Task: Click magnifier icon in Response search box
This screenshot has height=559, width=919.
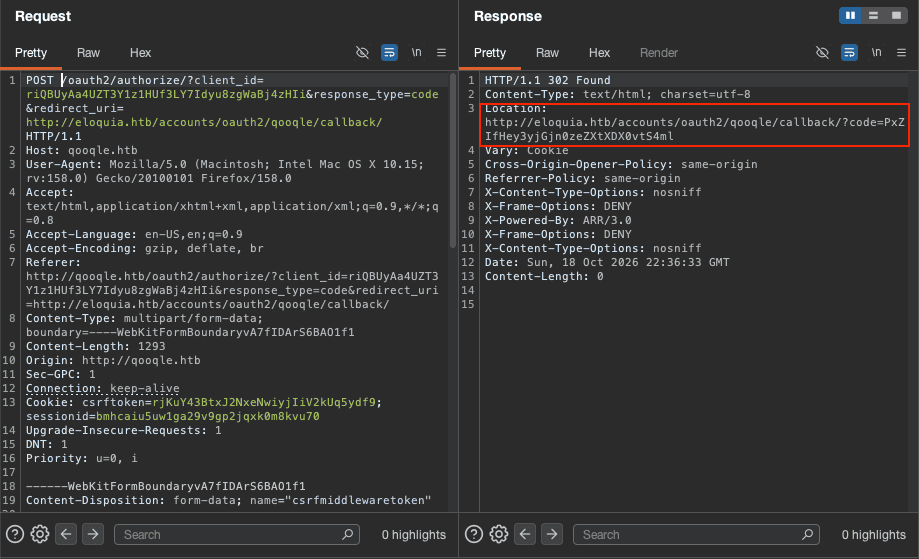Action: coord(808,534)
